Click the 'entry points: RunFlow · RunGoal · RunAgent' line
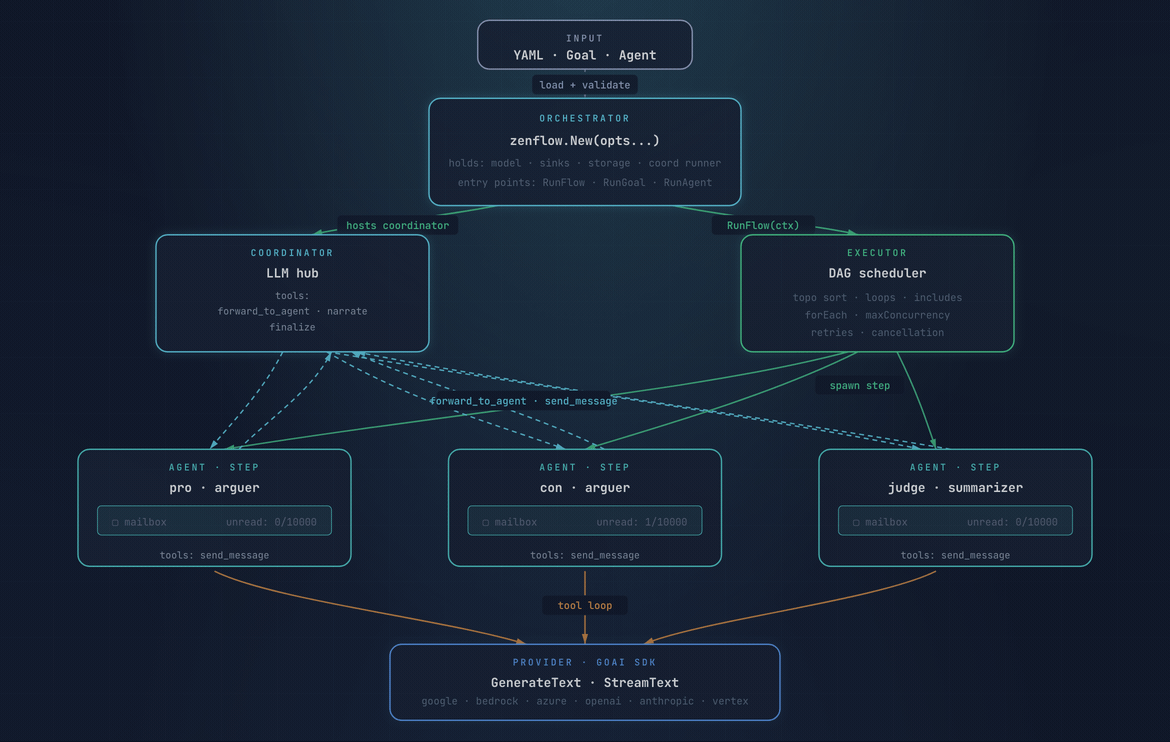 [x=585, y=183]
